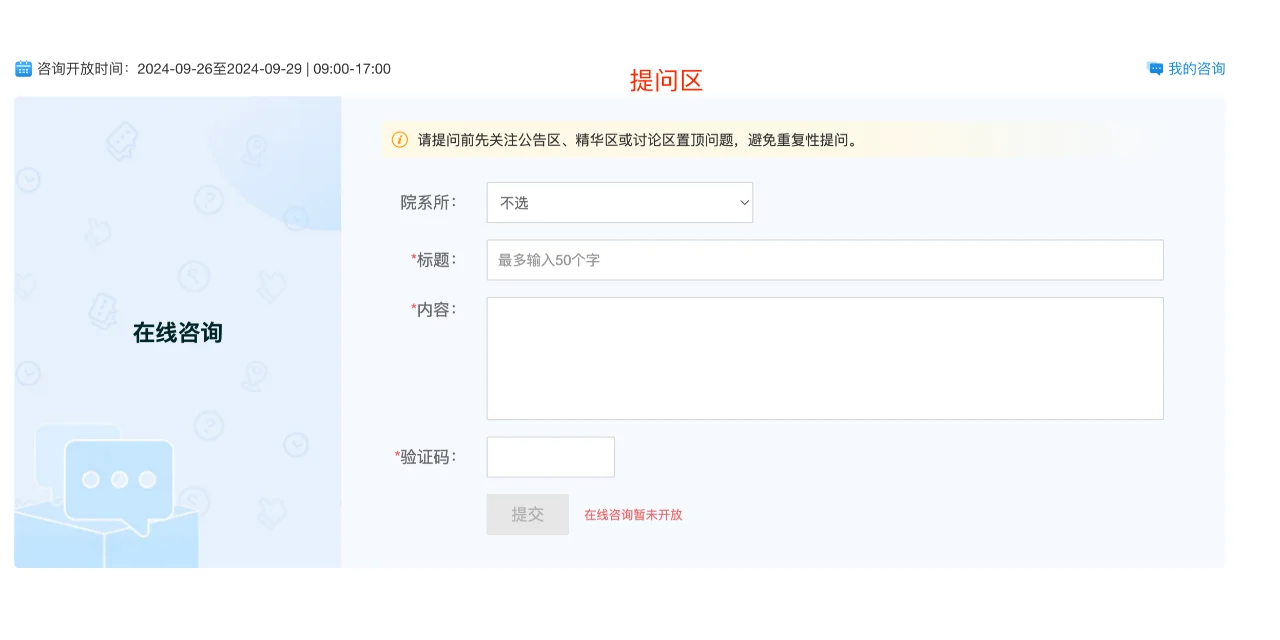
Task: Click the red 在线咨询暂未开放 notice text
Action: 633,514
